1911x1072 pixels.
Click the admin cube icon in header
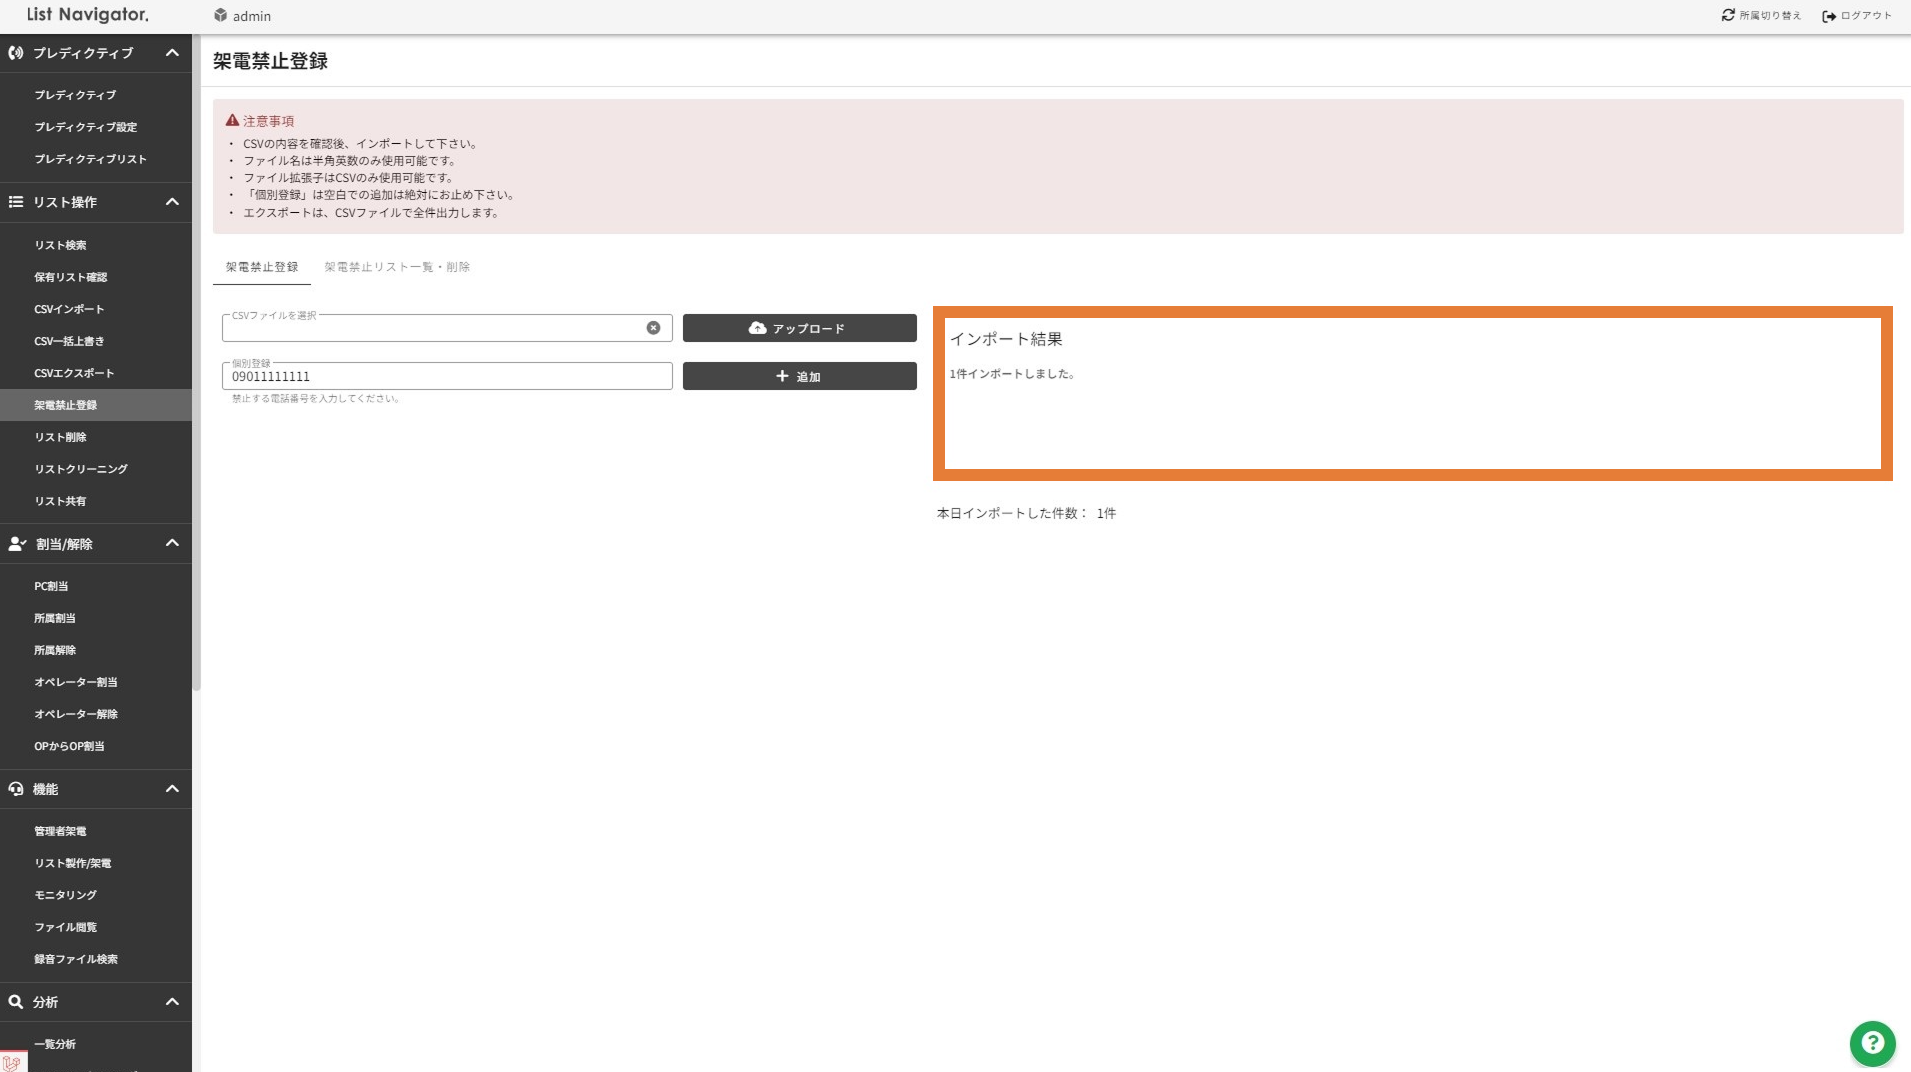[x=221, y=15]
